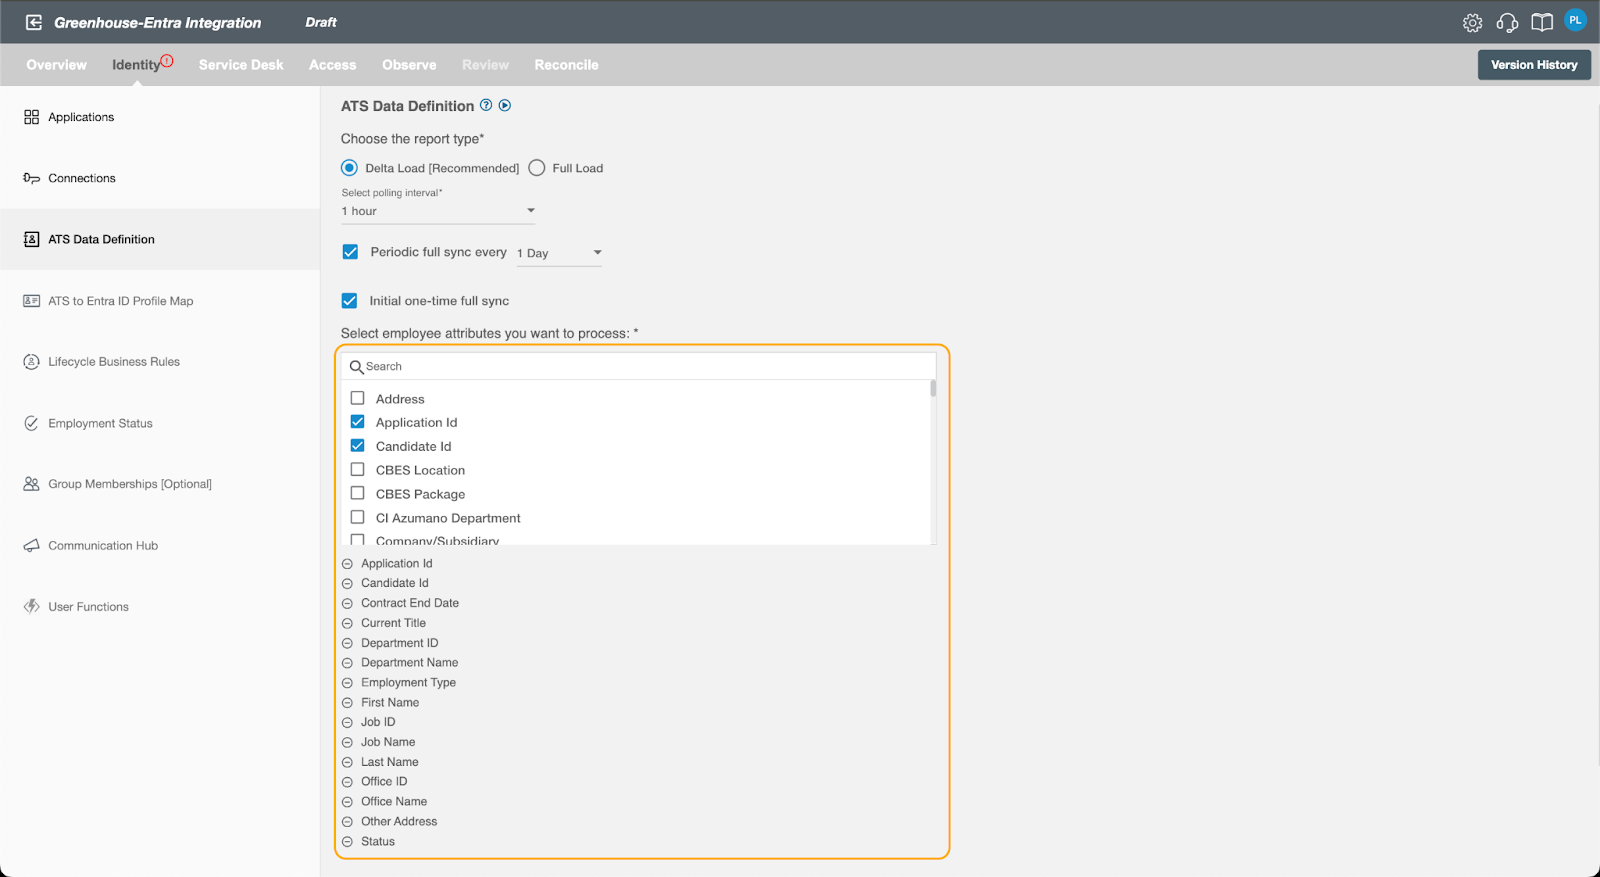
Task: Remove Job ID attribute
Action: (347, 722)
